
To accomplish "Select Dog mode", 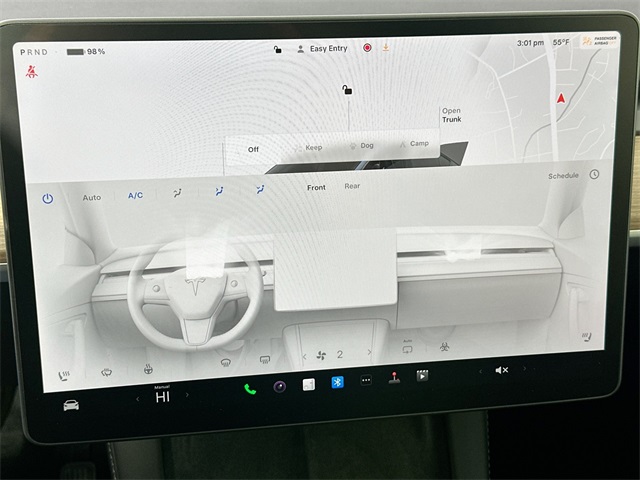I will (x=362, y=145).
